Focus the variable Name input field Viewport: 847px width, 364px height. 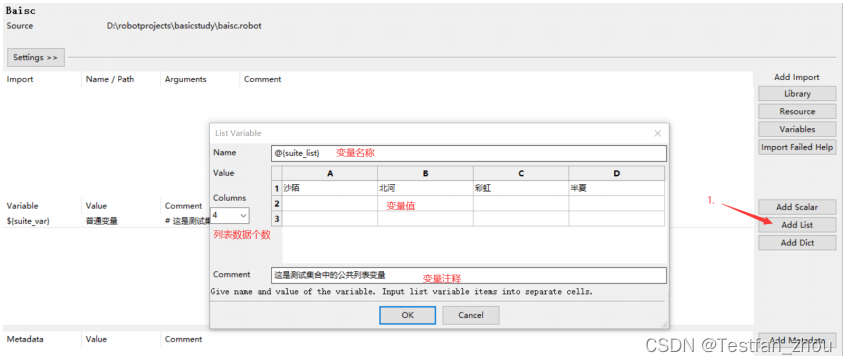coord(469,153)
